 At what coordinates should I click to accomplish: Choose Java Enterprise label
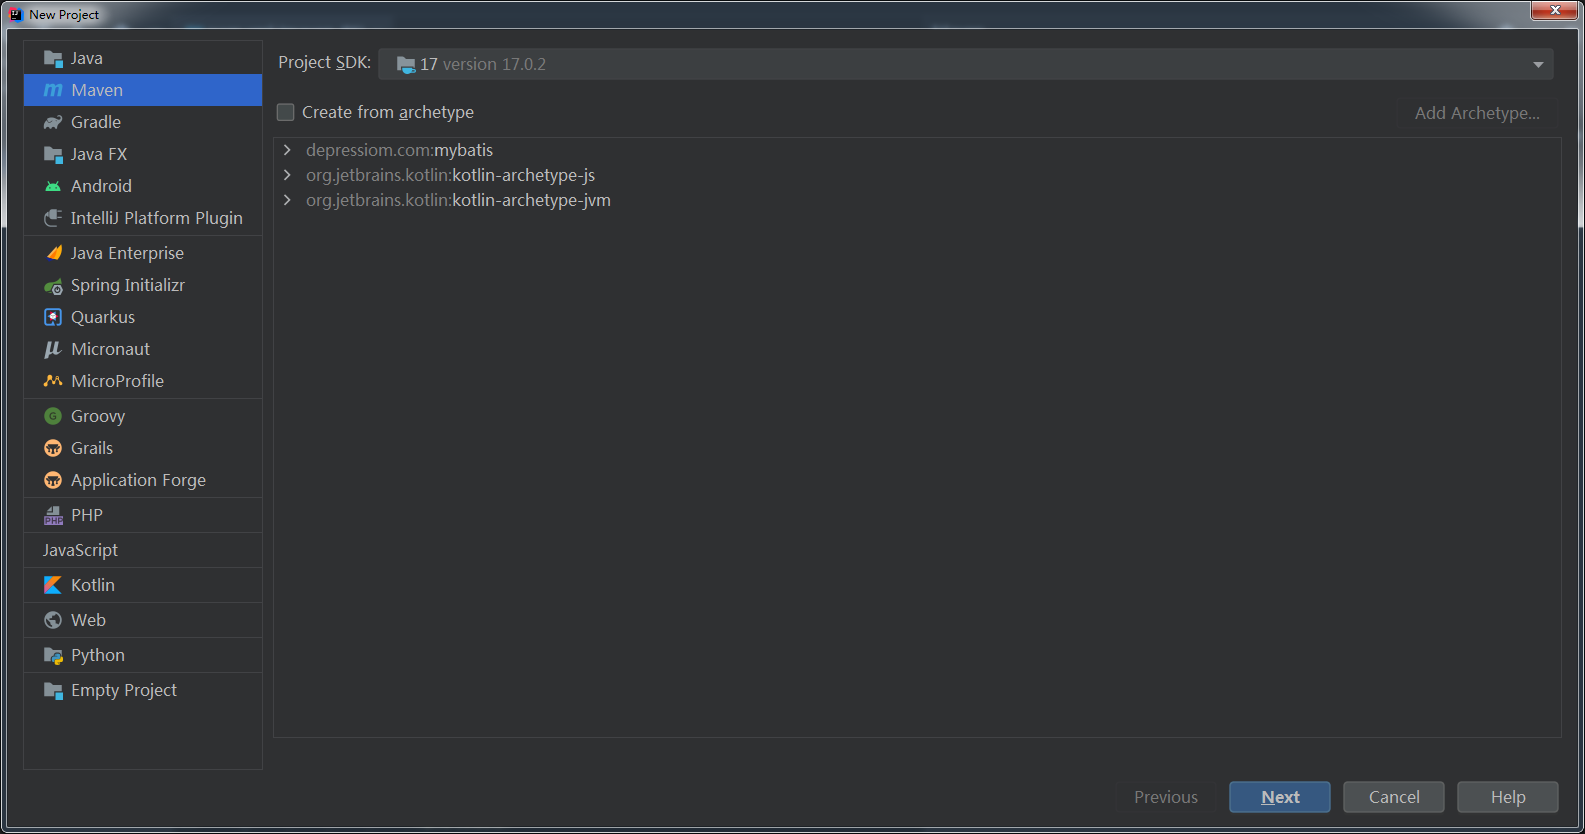[x=127, y=253]
